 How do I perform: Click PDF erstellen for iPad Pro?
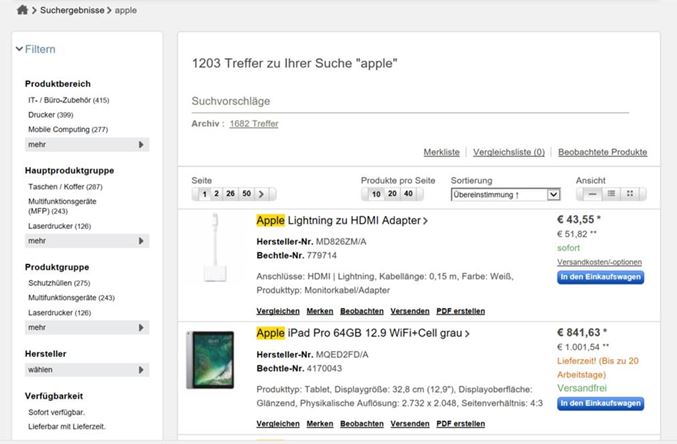tap(461, 424)
